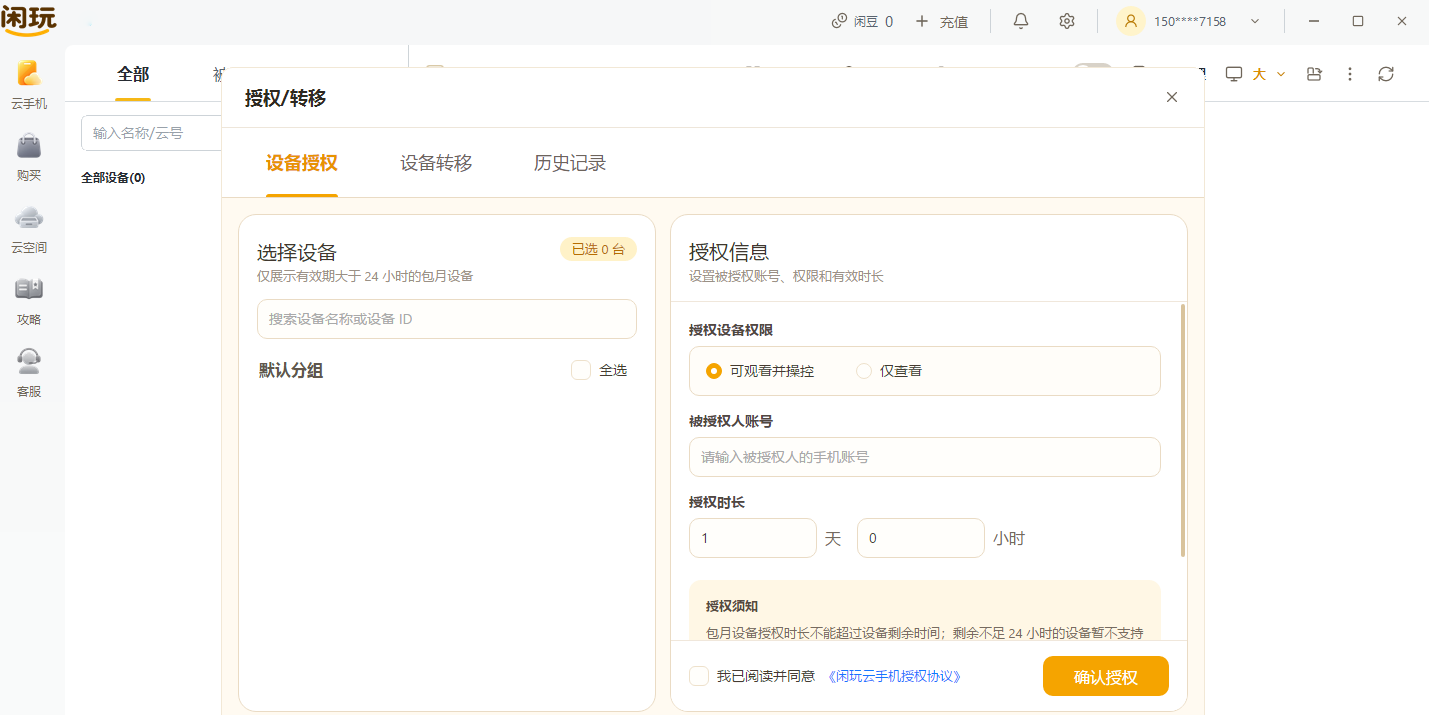Tick the 全选 select-all checkbox
The height and width of the screenshot is (715, 1429).
coord(581,370)
